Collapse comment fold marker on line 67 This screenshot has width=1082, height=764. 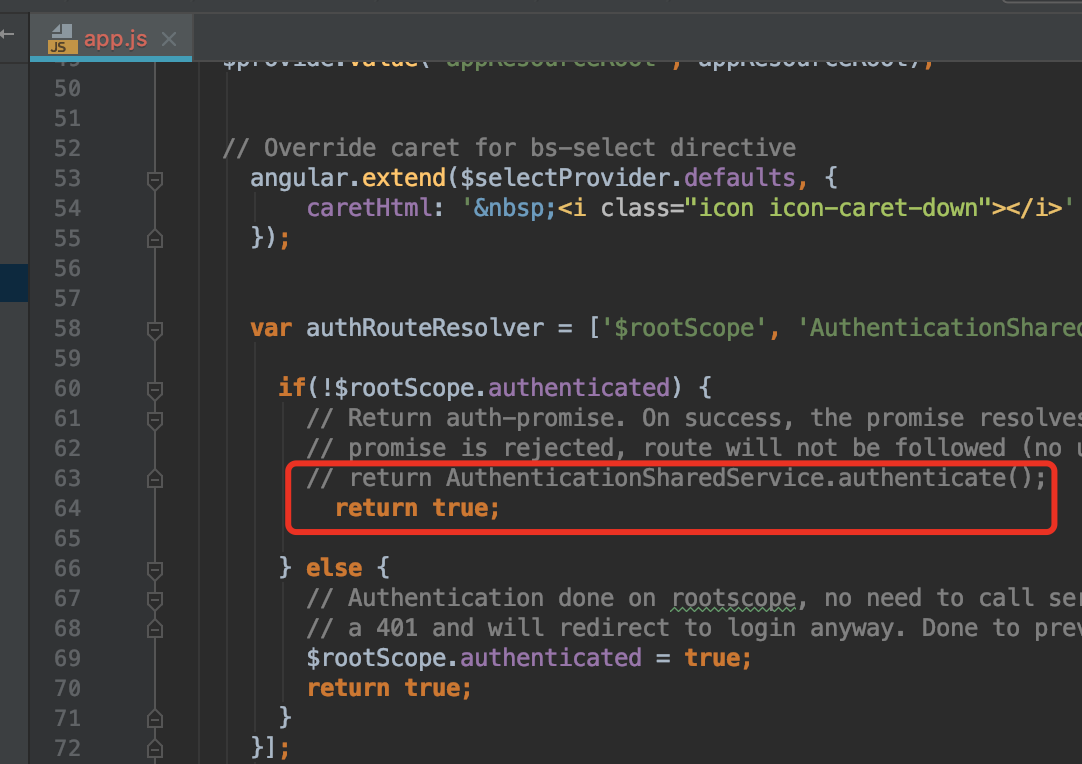point(155,599)
